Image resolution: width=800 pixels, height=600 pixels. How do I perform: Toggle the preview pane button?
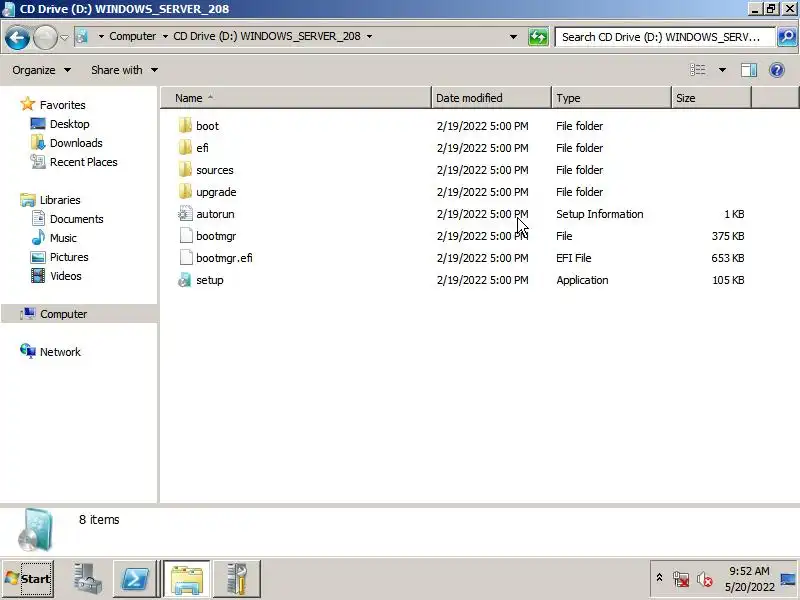click(x=749, y=70)
